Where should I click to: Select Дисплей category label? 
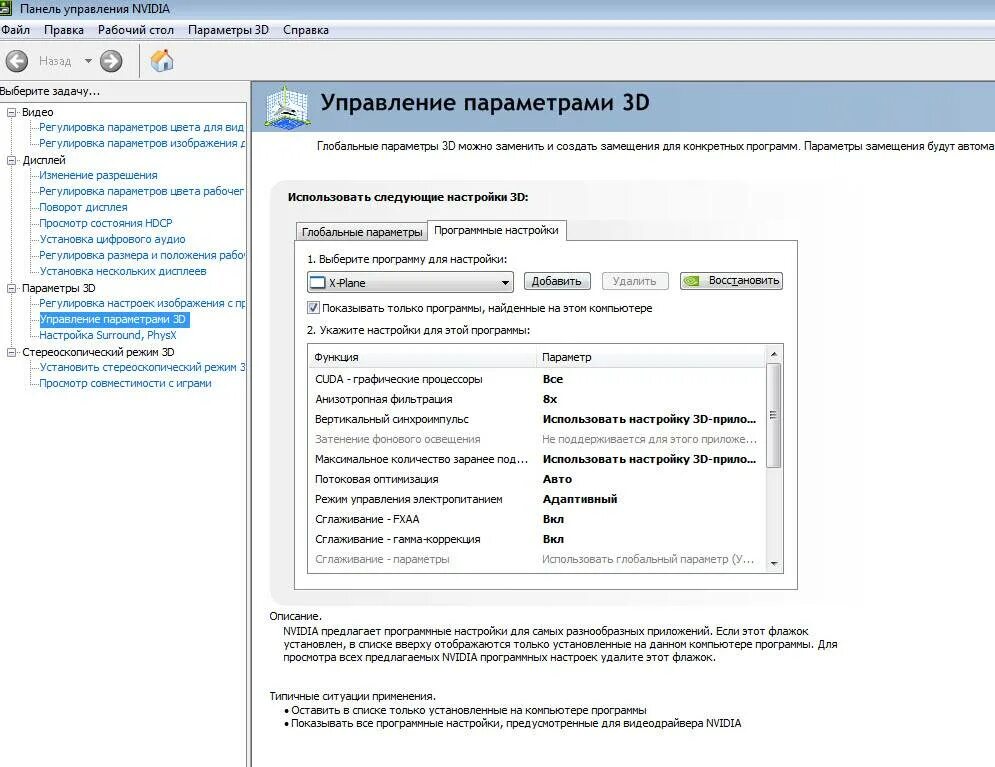point(44,161)
